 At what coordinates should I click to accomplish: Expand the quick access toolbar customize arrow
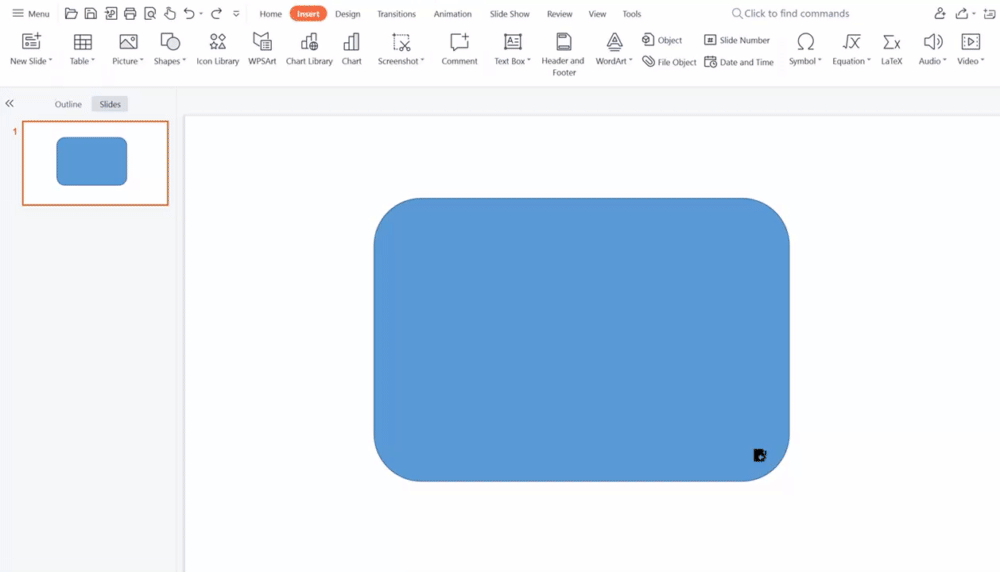(236, 13)
